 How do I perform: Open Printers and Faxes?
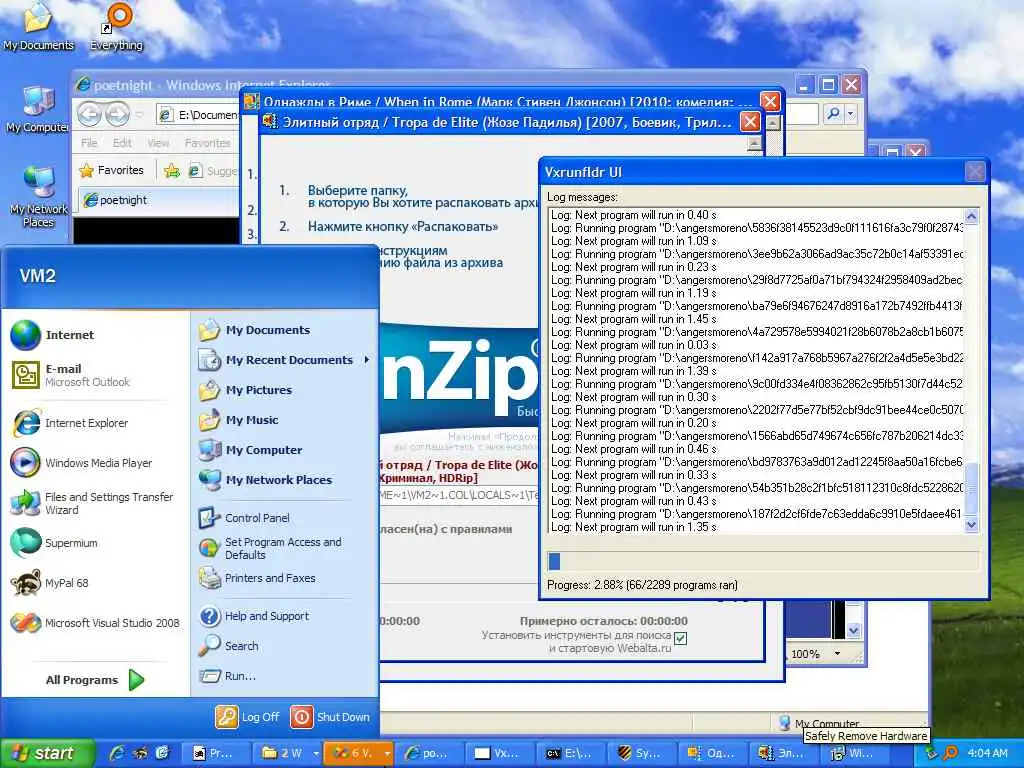[x=257, y=579]
